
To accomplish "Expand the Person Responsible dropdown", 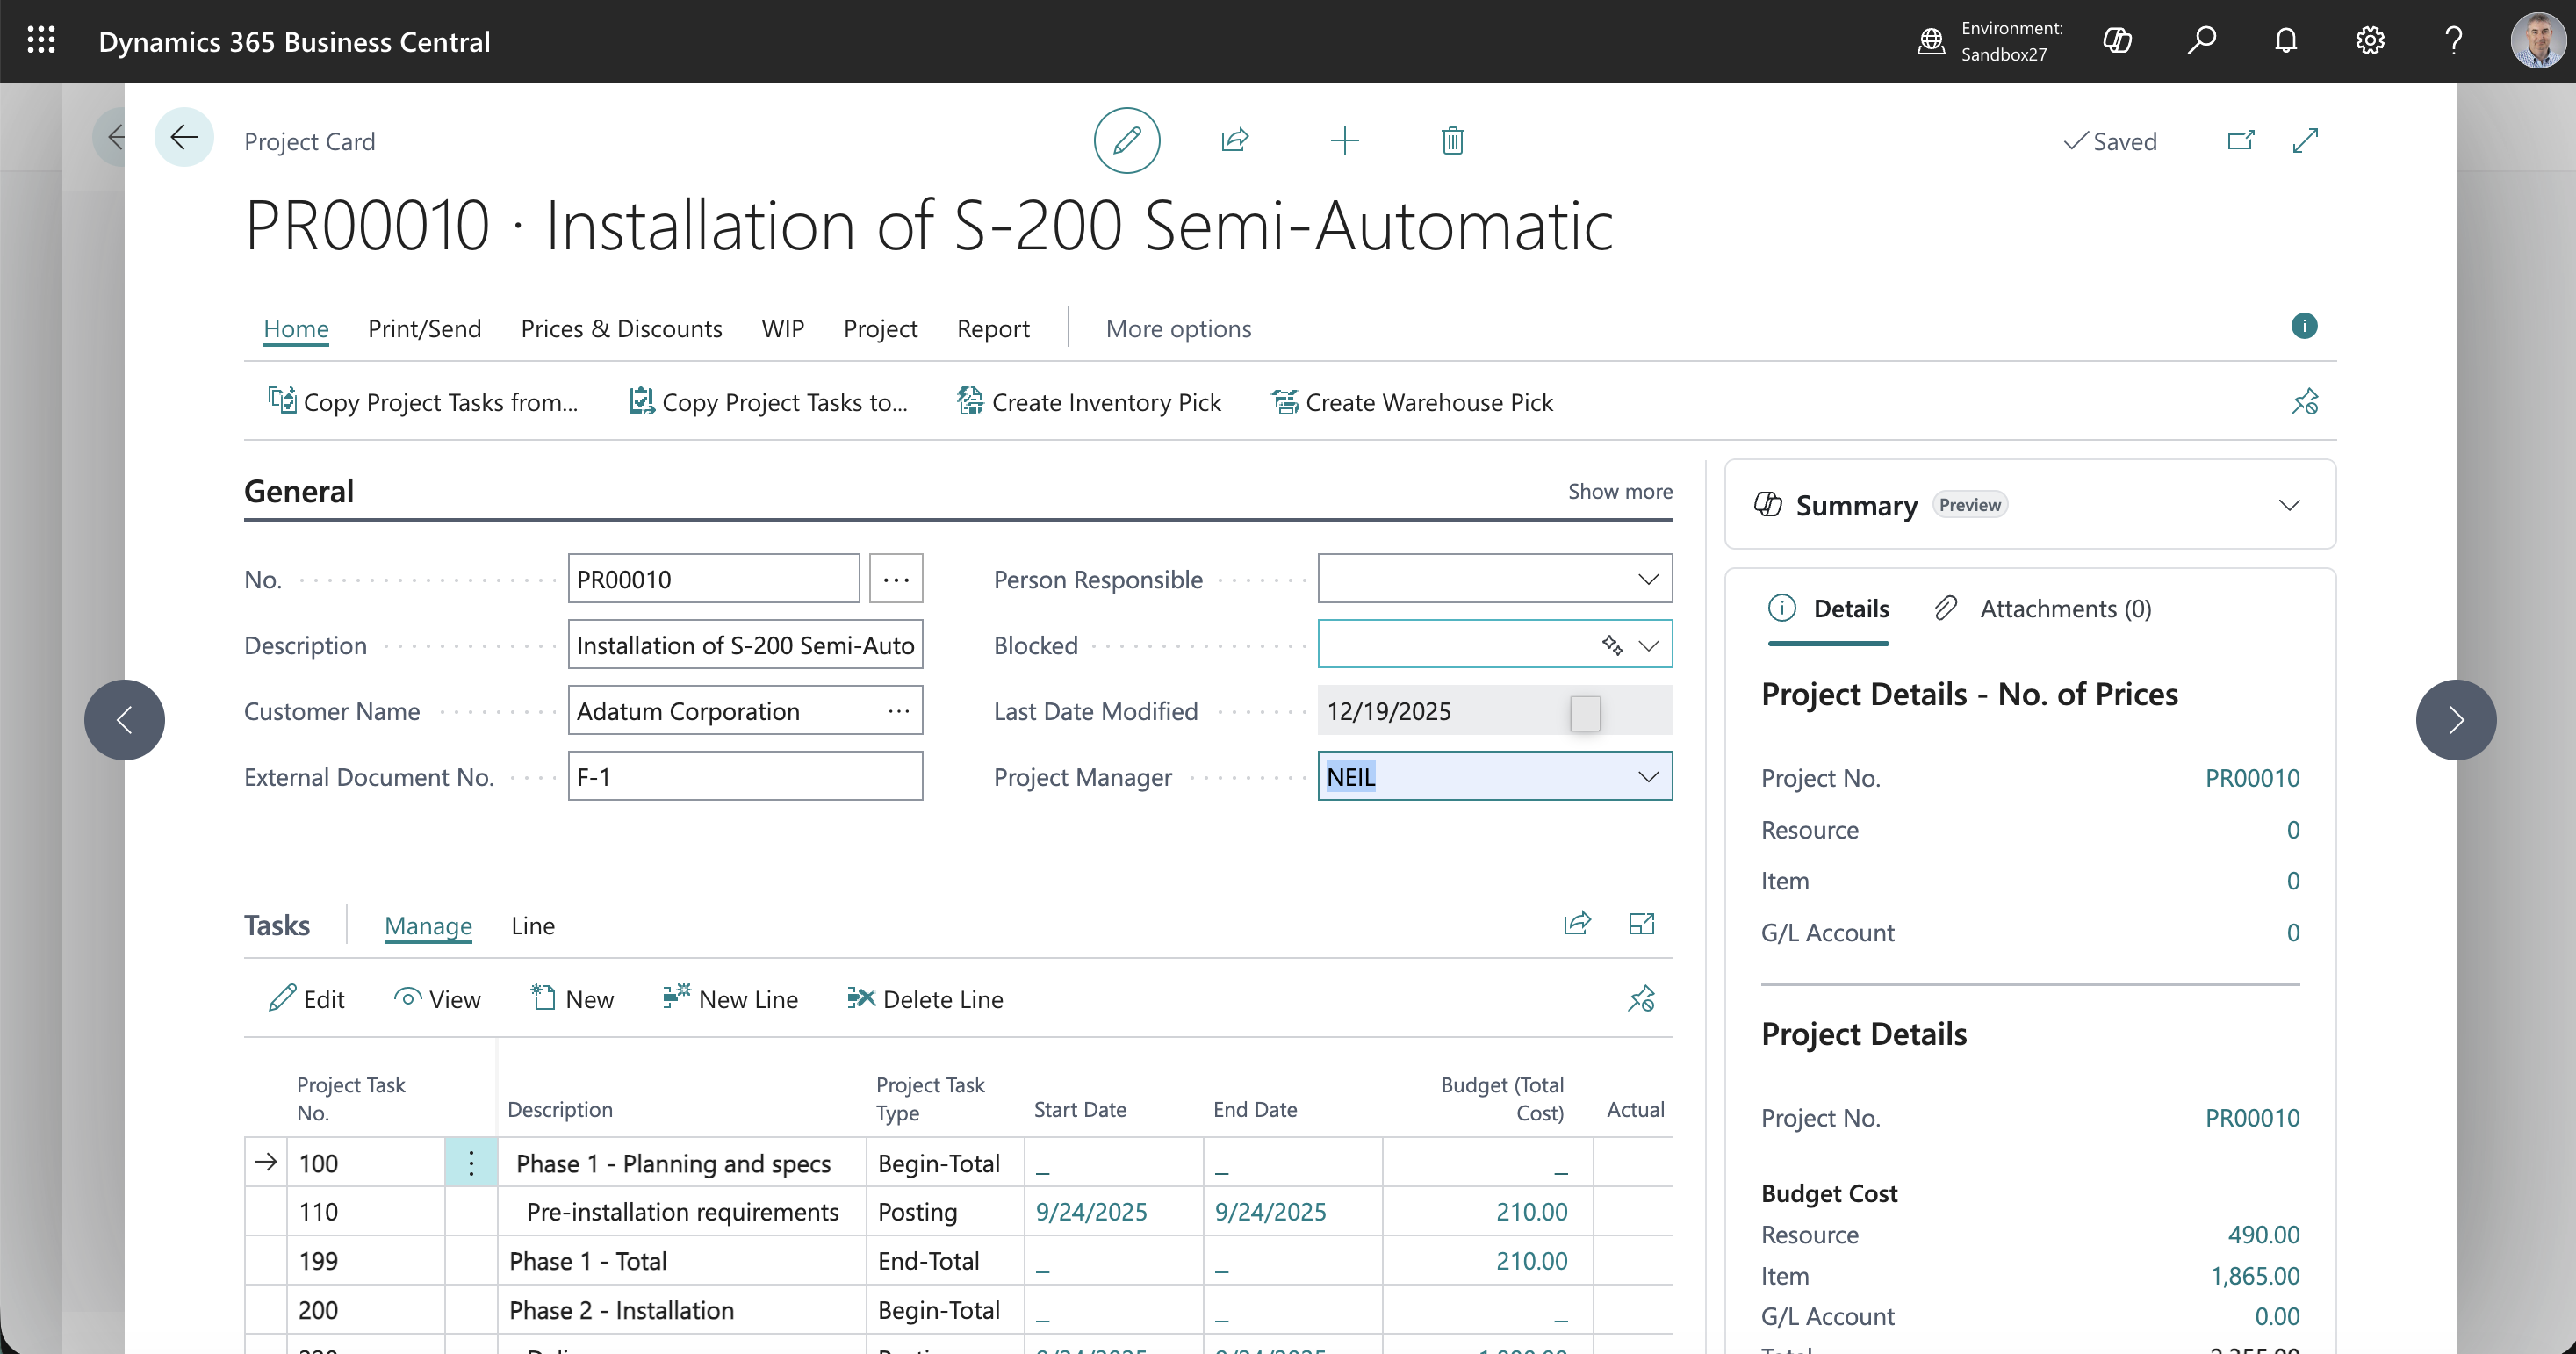I will 1647,579.
